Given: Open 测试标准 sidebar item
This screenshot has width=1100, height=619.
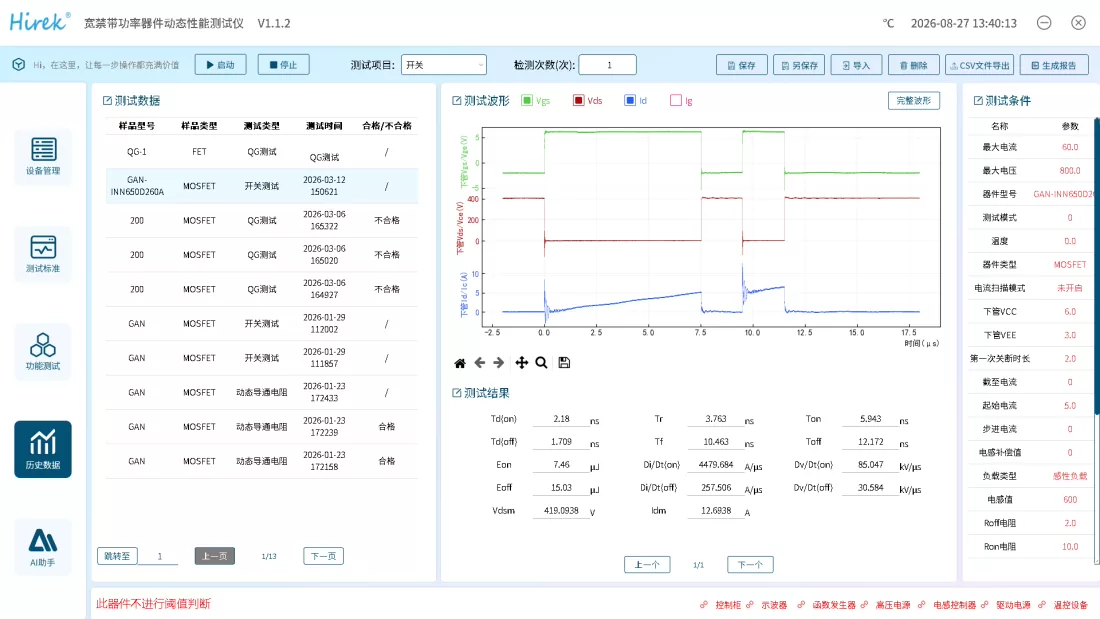Looking at the screenshot, I should [43, 254].
